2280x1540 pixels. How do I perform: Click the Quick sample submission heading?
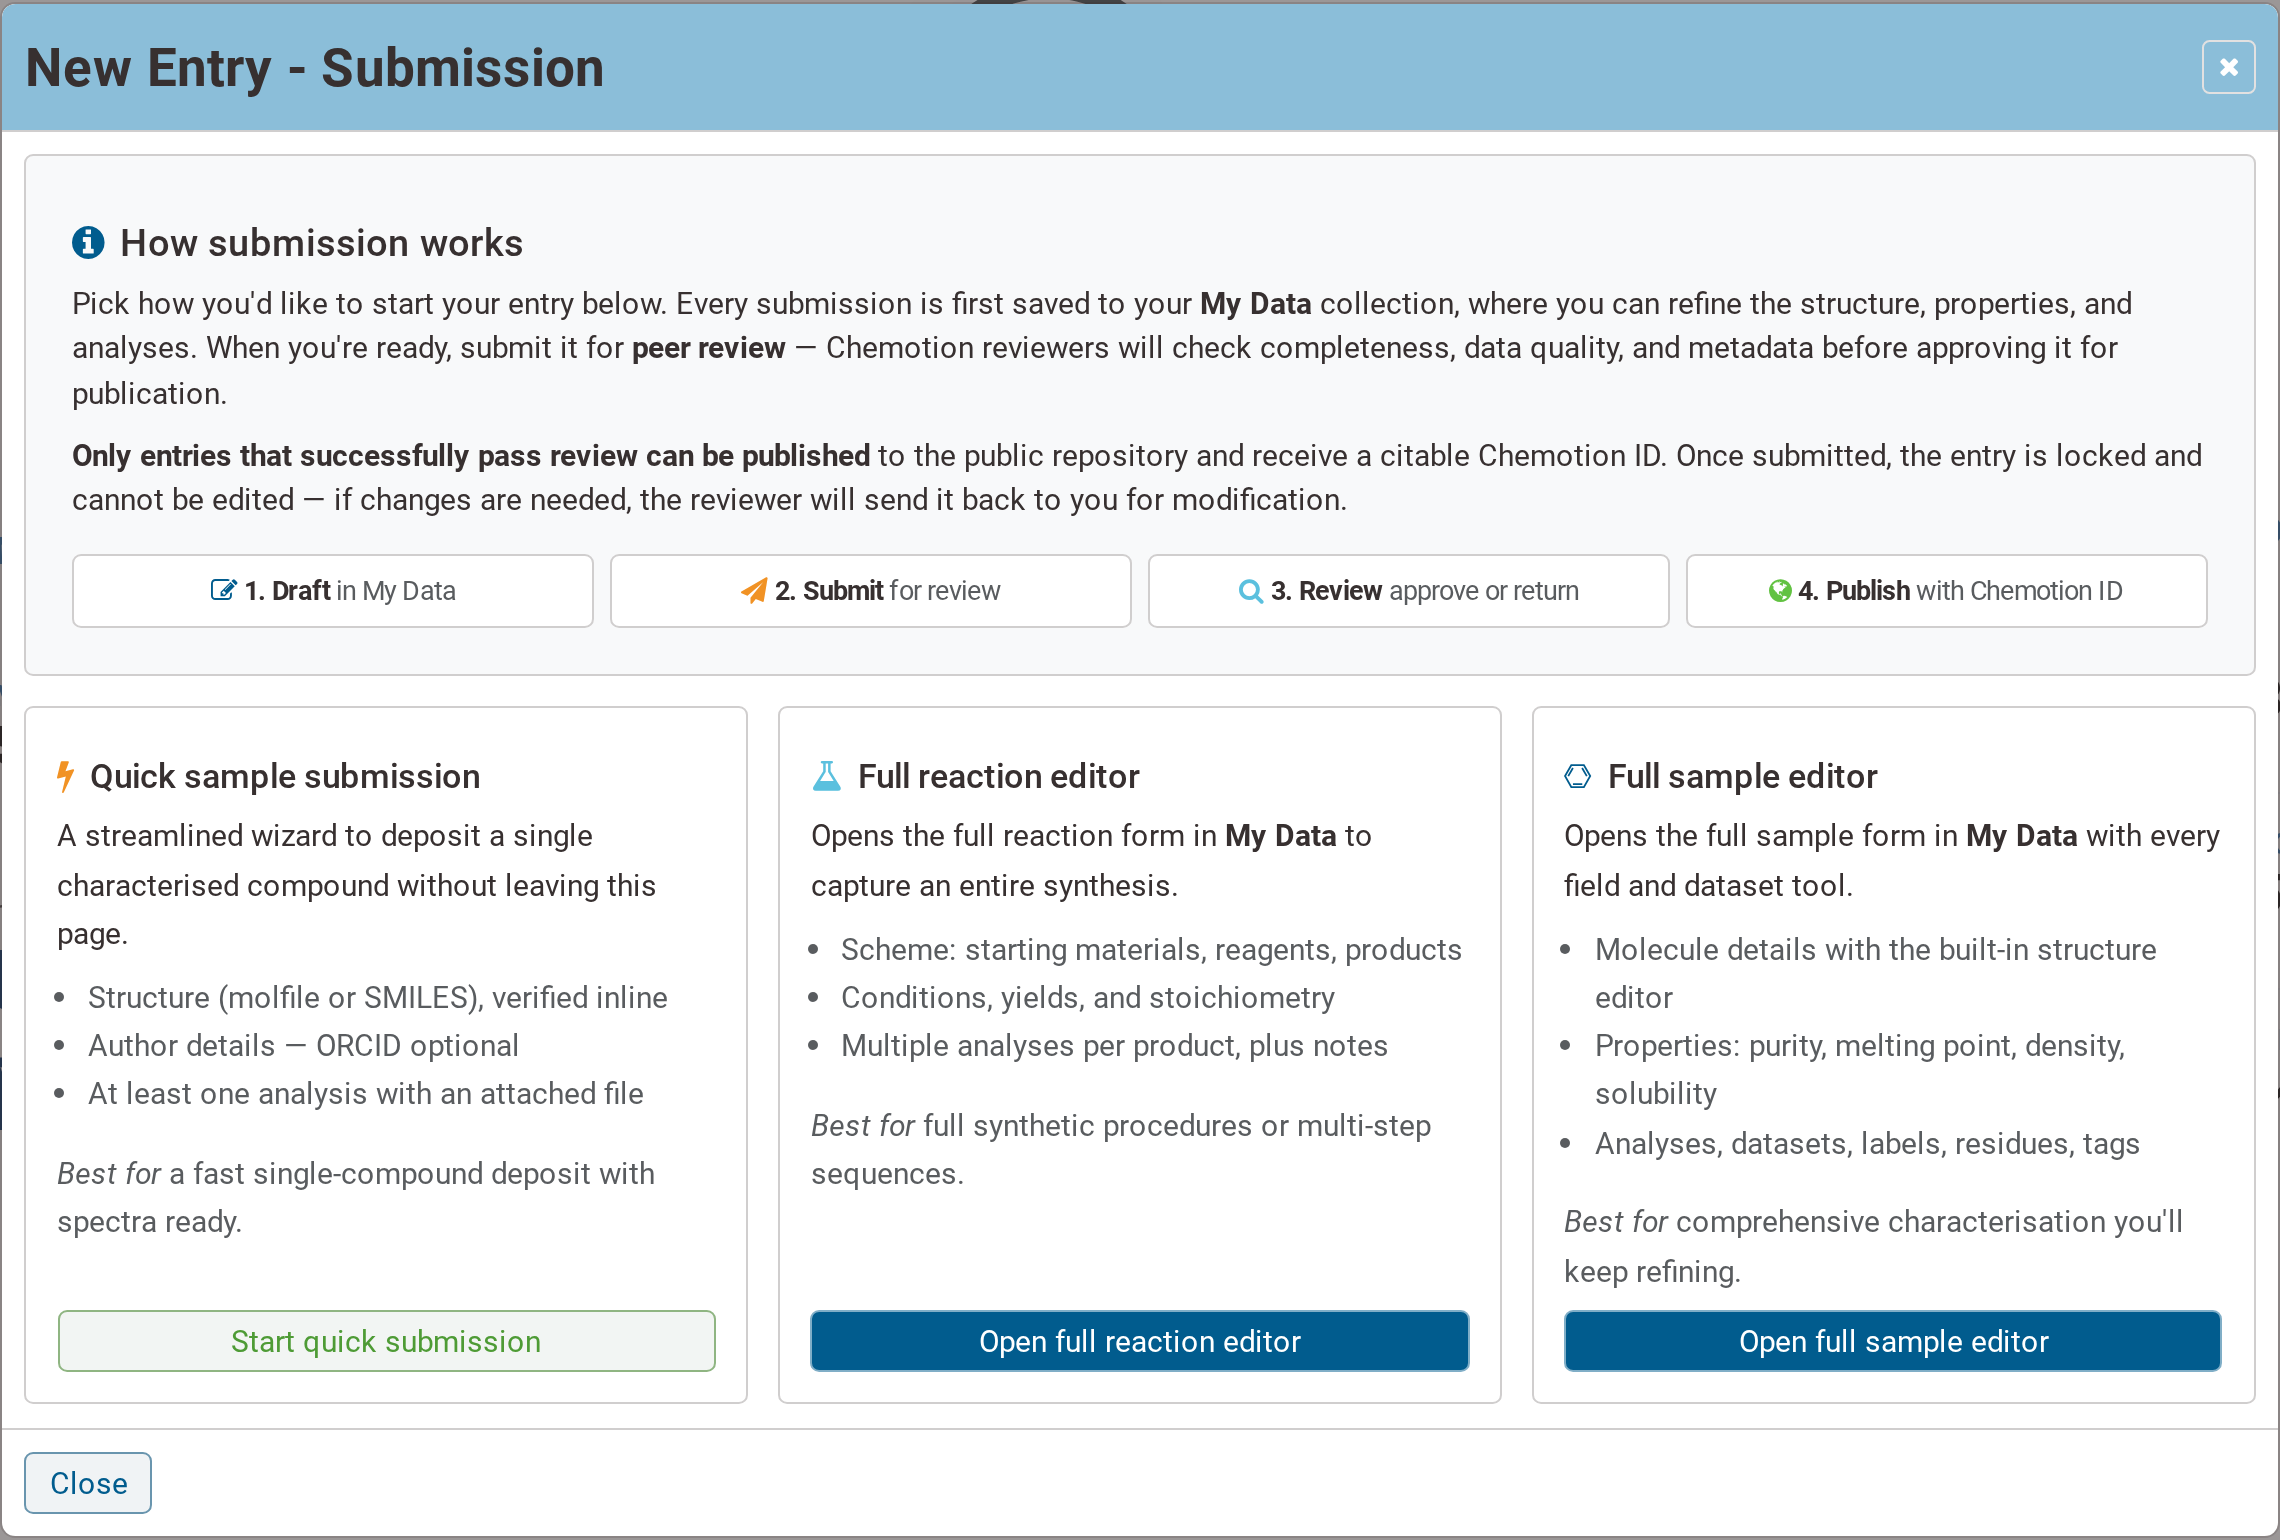point(285,776)
